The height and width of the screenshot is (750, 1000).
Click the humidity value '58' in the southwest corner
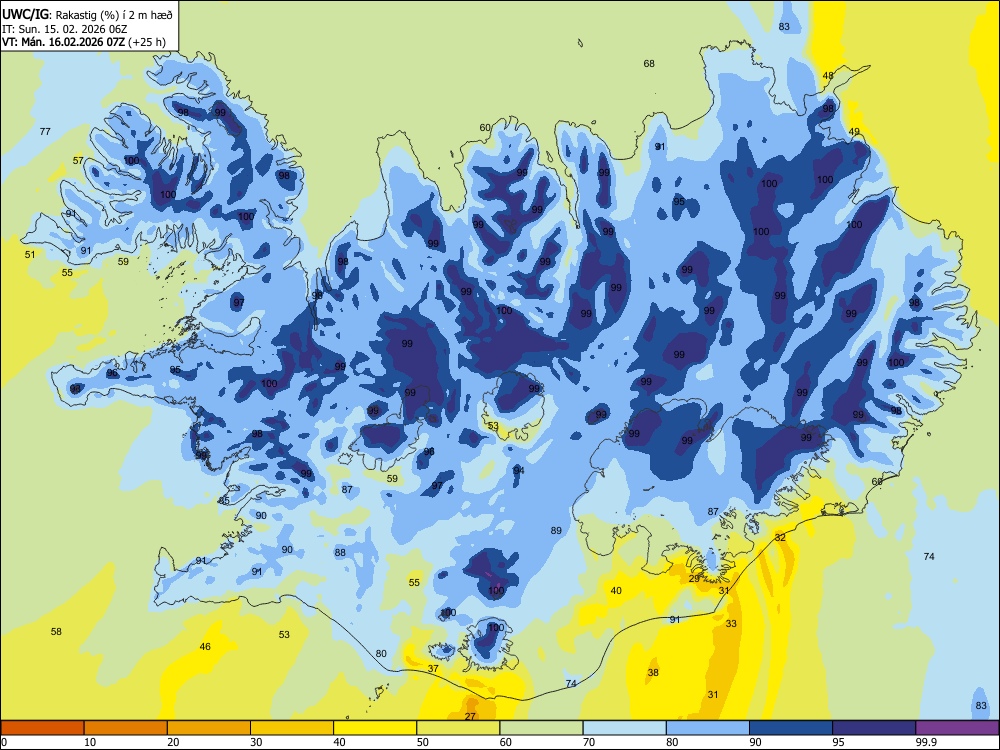[56, 631]
